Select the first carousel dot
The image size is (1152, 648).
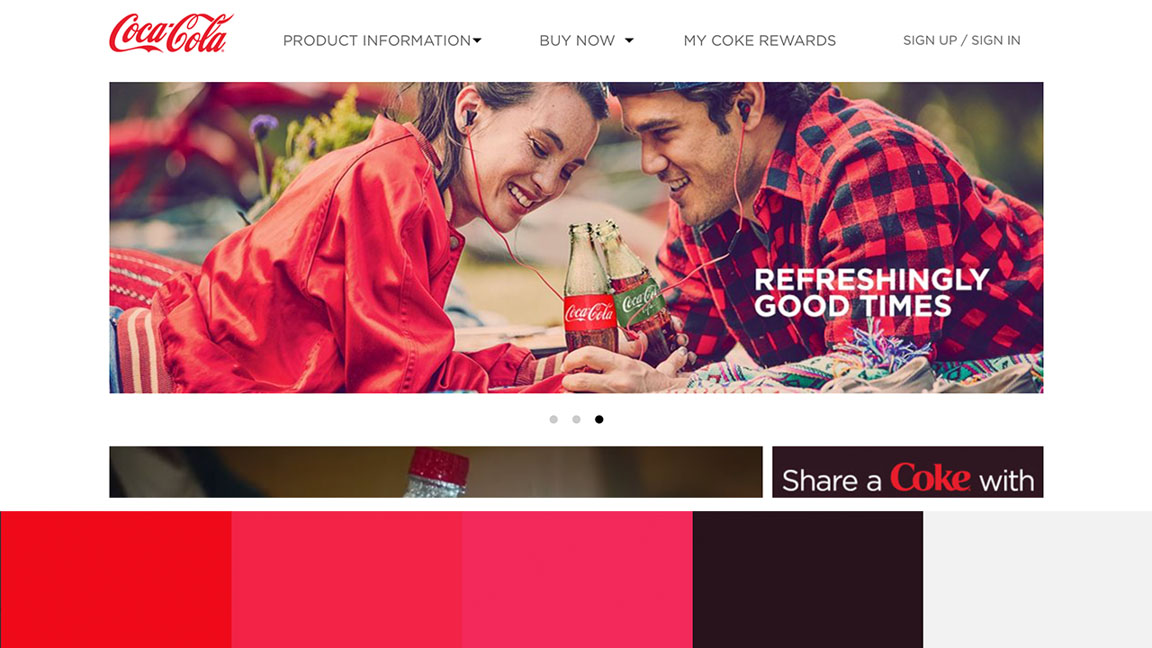pyautogui.click(x=553, y=420)
